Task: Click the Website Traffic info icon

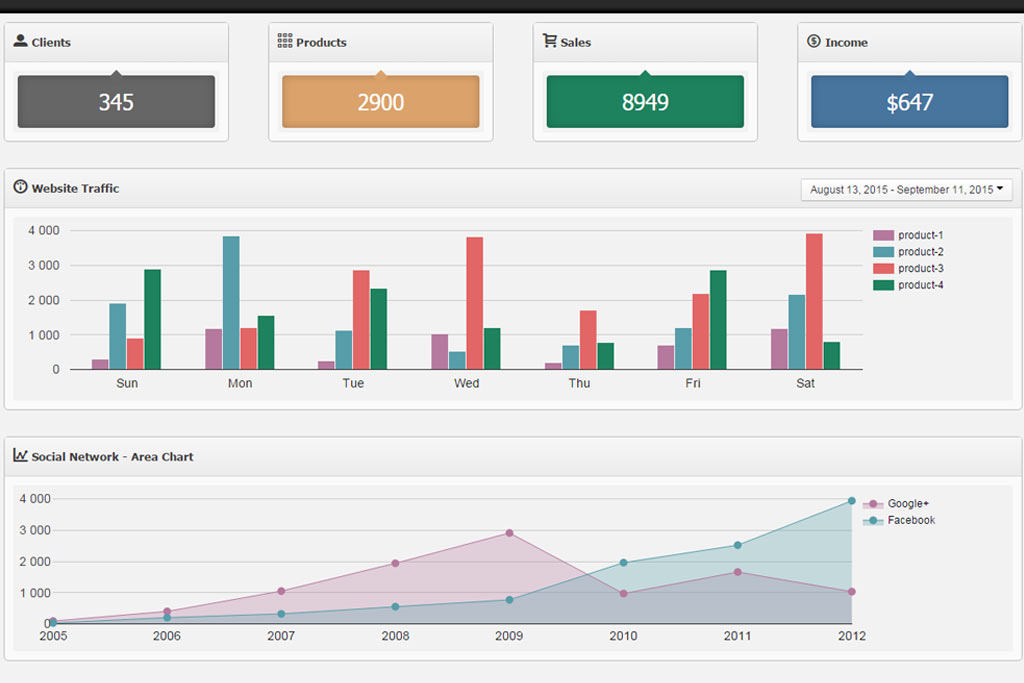Action: tap(19, 188)
